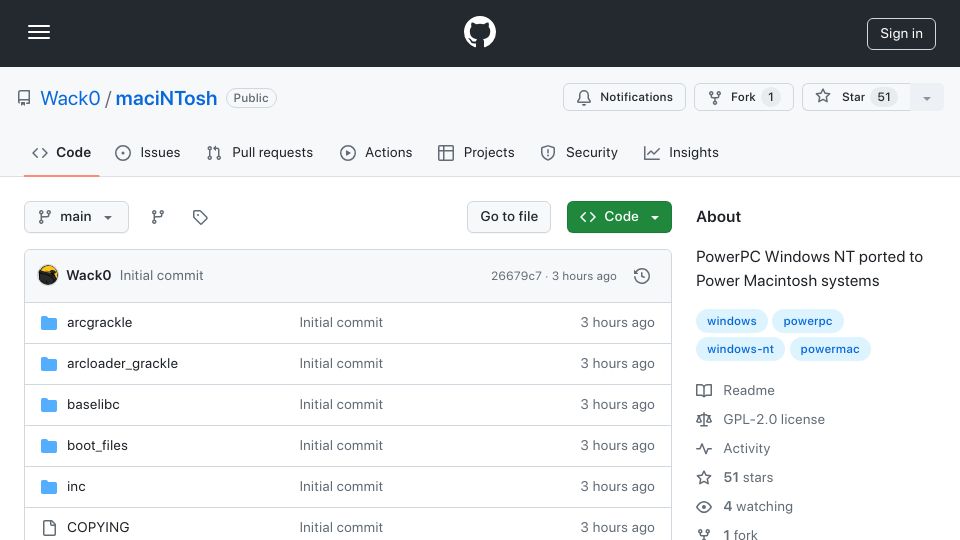Click "3 hours ago" in COPYING row
Screen dimensions: 960x540
point(617,527)
